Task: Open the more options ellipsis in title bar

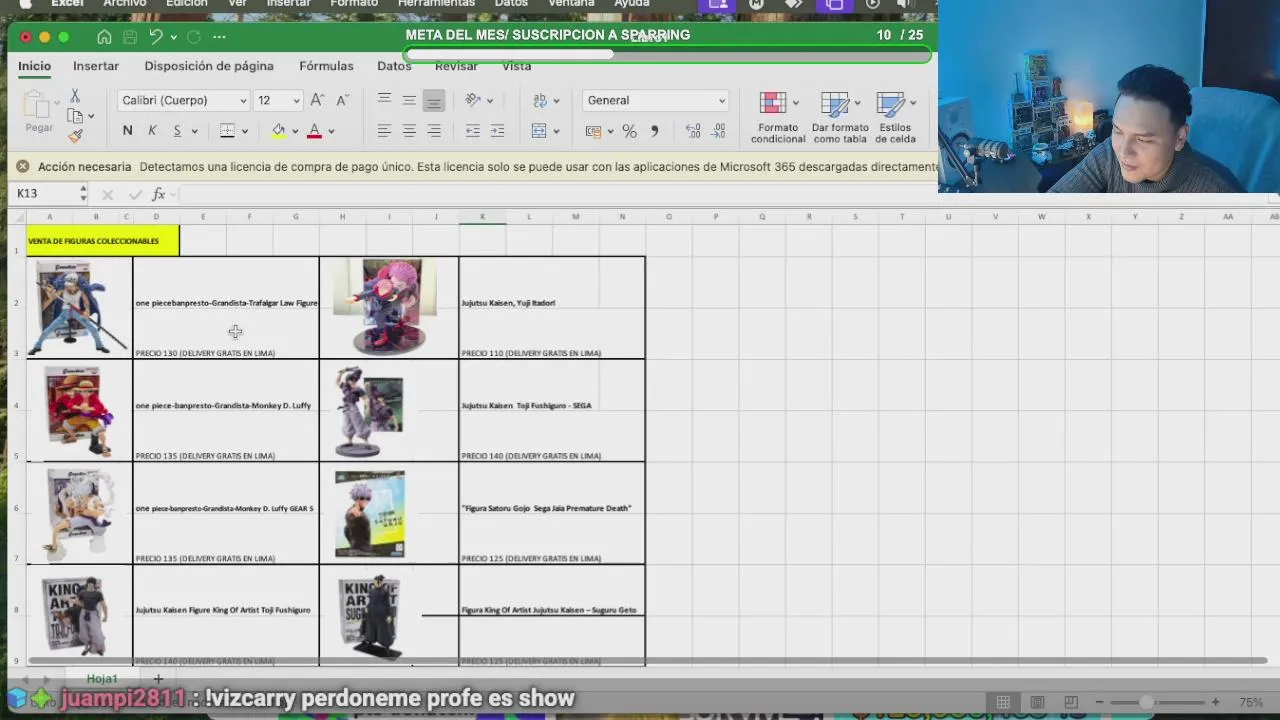Action: coord(219,37)
